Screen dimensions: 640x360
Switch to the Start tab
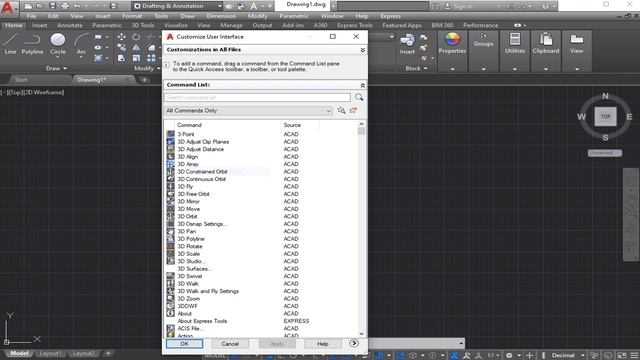coord(21,80)
